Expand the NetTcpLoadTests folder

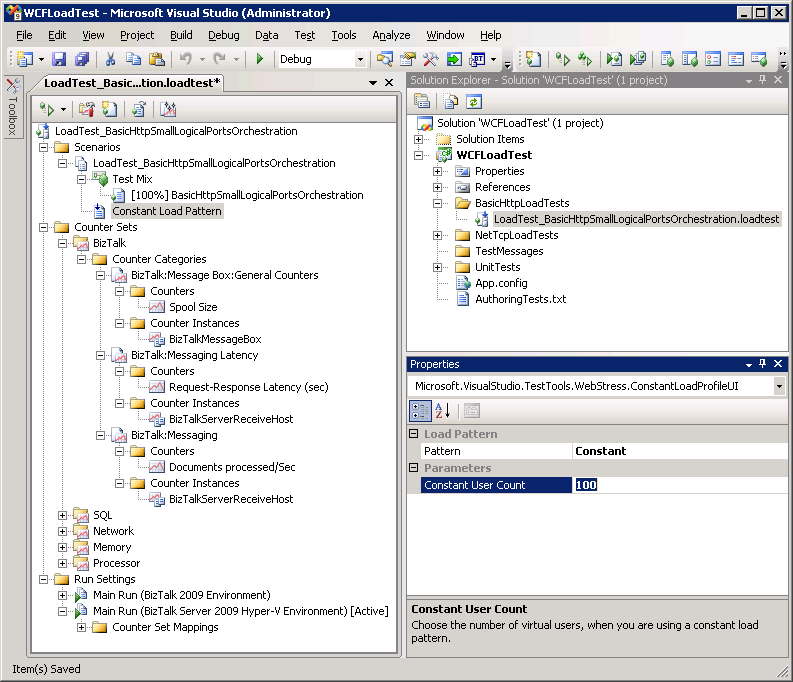[x=437, y=235]
